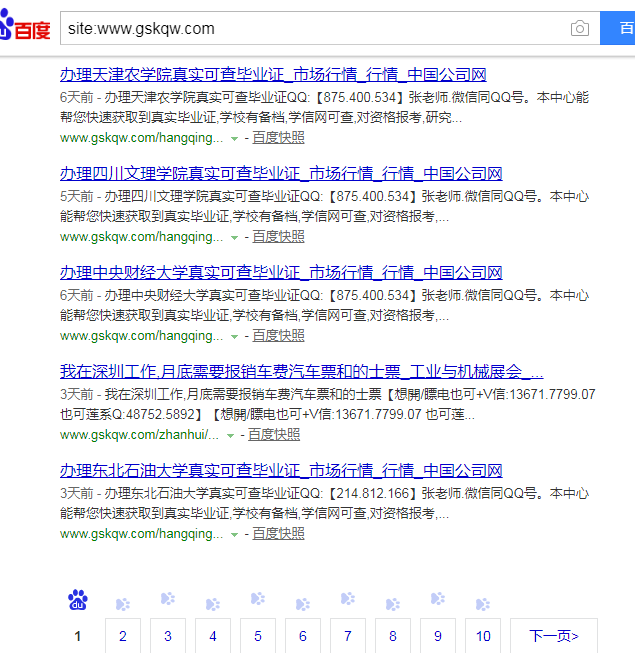Click paw icon above page 2

click(123, 604)
